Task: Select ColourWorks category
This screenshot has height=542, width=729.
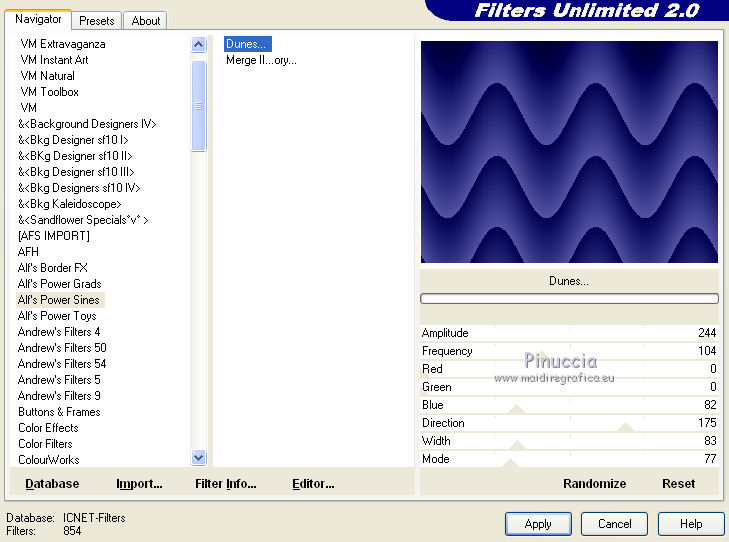Action: point(49,460)
